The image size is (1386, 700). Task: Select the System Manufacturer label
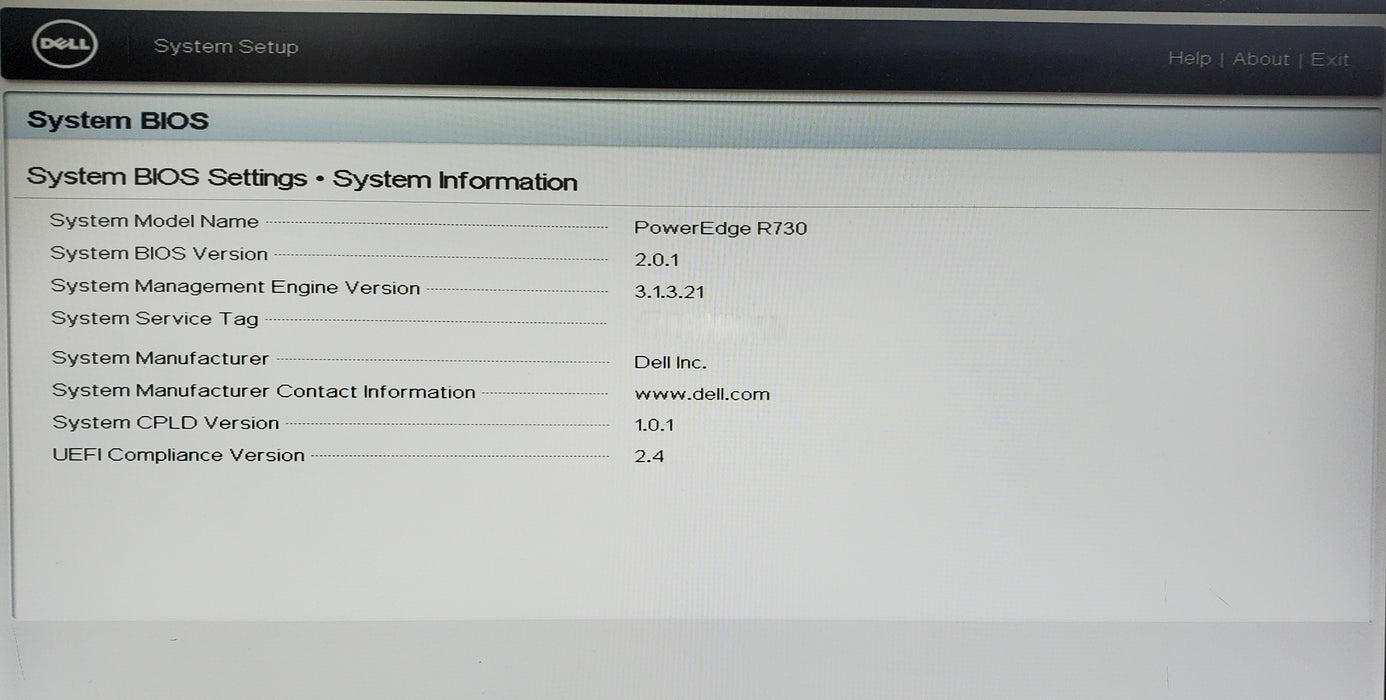pyautogui.click(x=160, y=358)
